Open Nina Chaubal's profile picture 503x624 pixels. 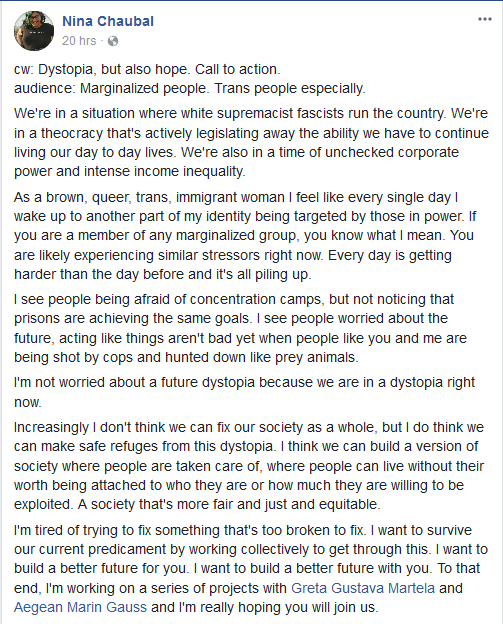pyautogui.click(x=34, y=31)
